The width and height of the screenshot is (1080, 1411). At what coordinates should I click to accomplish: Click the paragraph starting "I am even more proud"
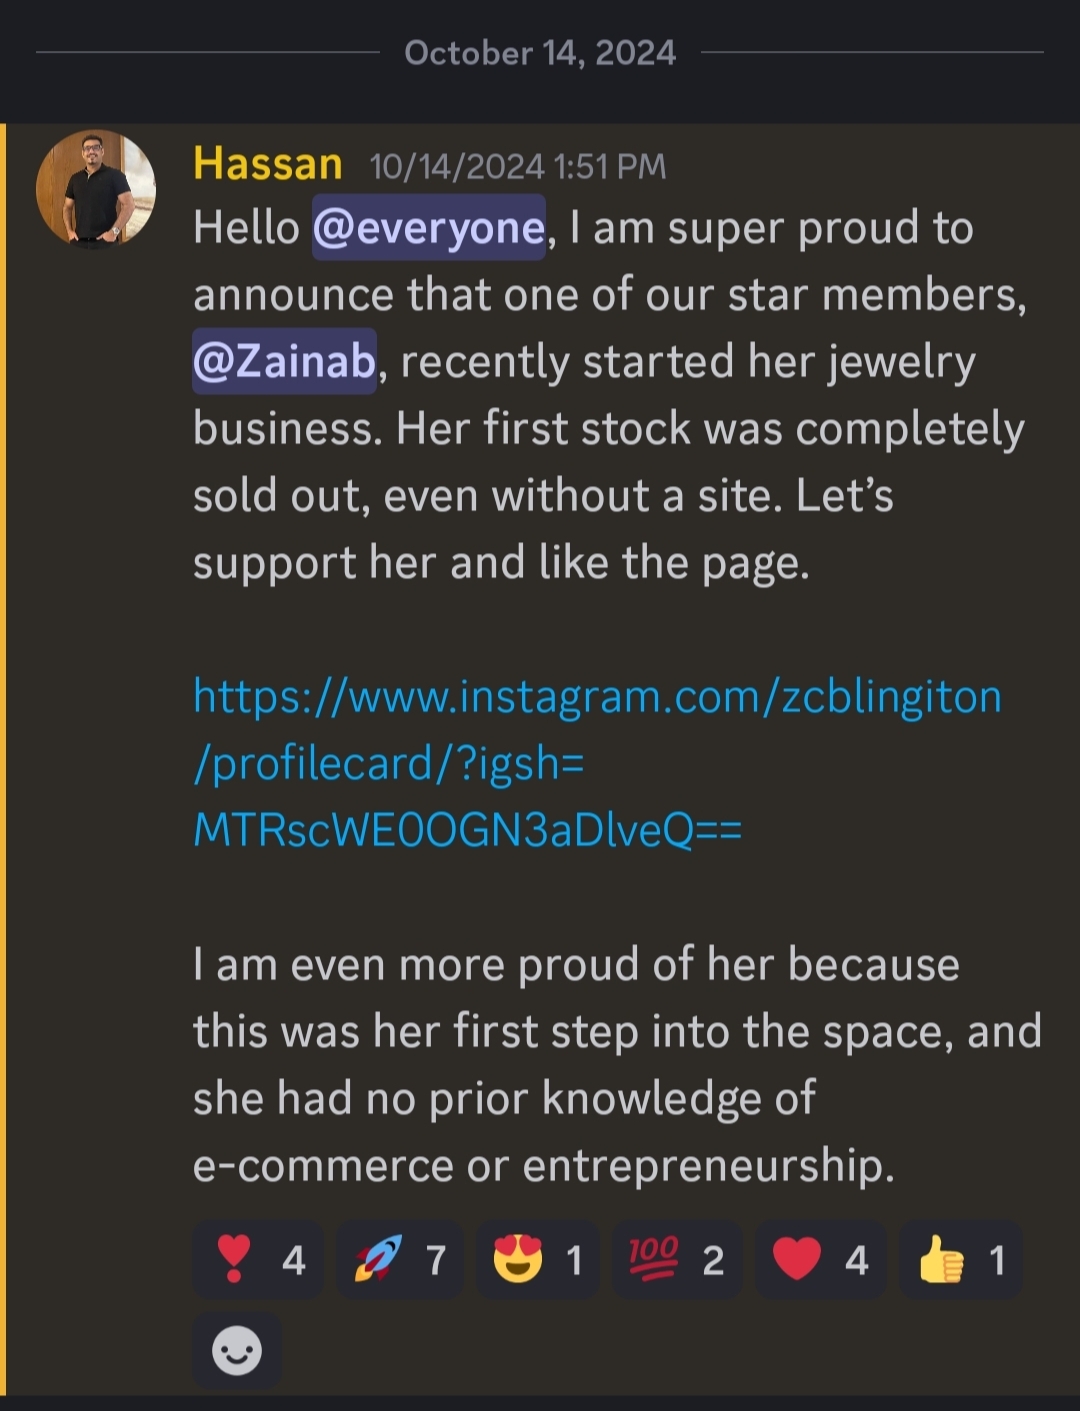pyautogui.click(x=616, y=1065)
